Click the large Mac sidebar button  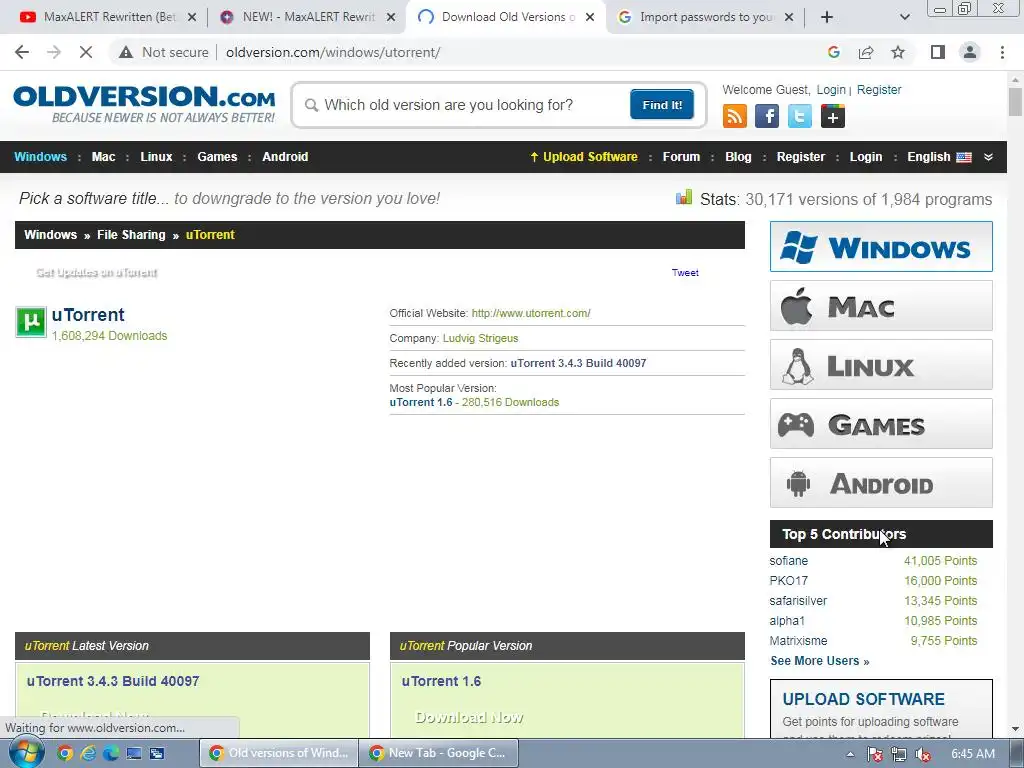tap(881, 306)
